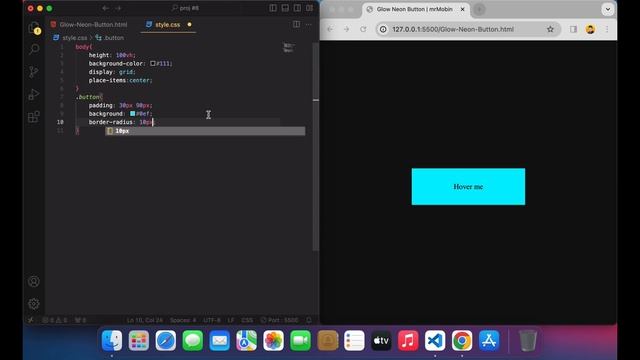Screen dimensions: 640x360
Task: Open errors and warnings in status bar
Action: pyautogui.click(x=55, y=320)
